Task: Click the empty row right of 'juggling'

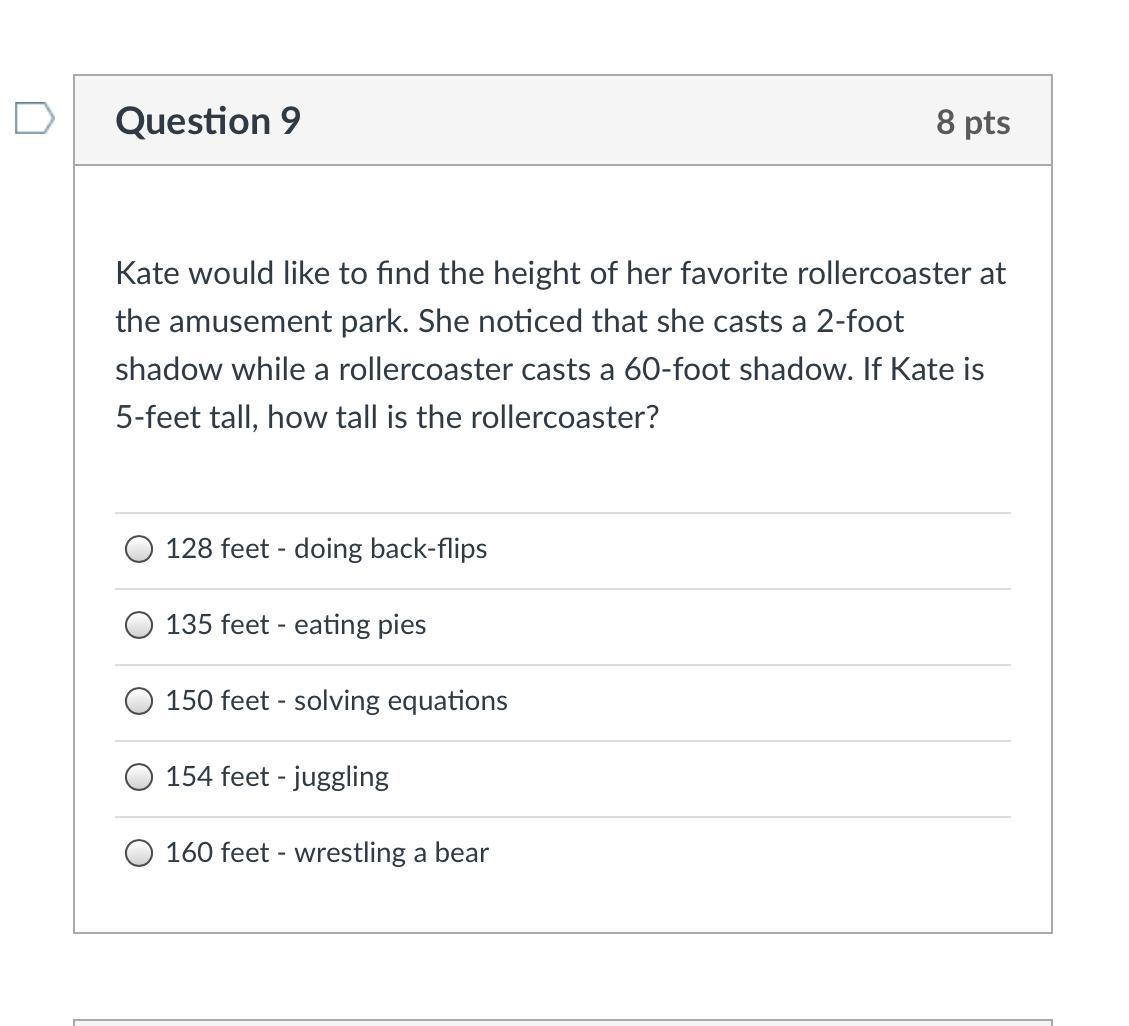Action: 700,777
